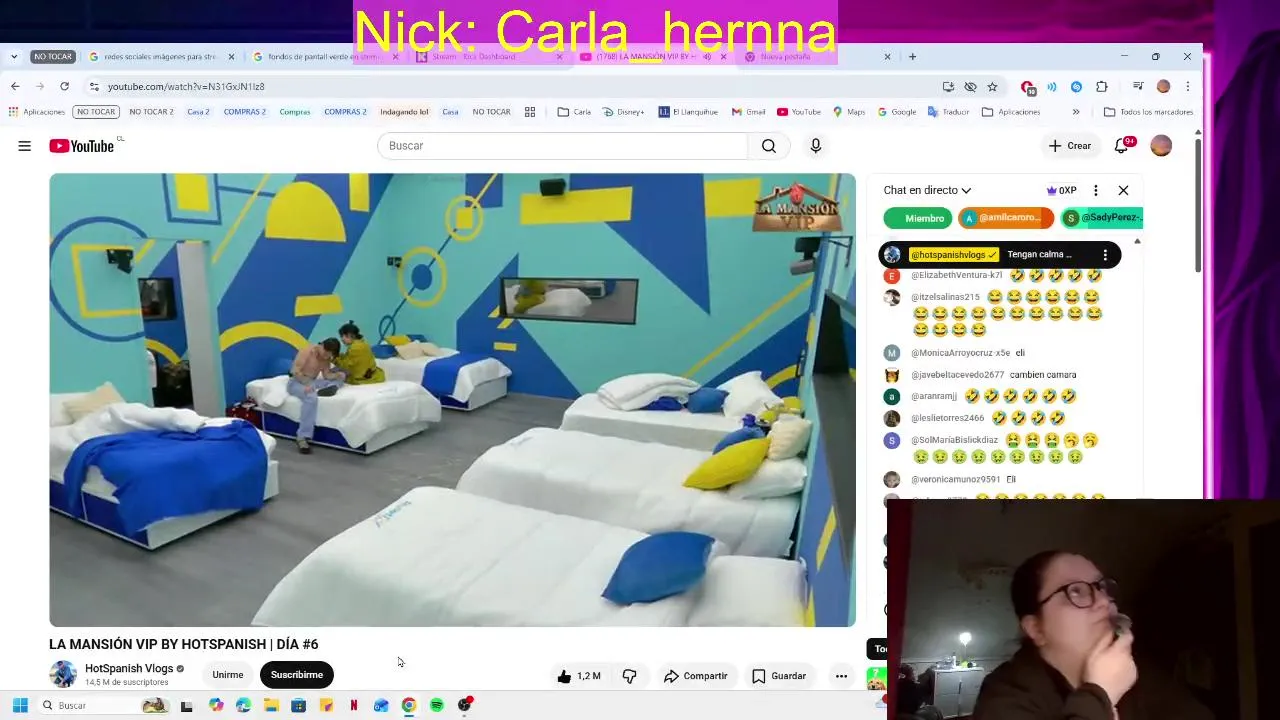Image resolution: width=1280 pixels, height=720 pixels.
Task: Open the Windows Start menu
Action: pos(19,705)
